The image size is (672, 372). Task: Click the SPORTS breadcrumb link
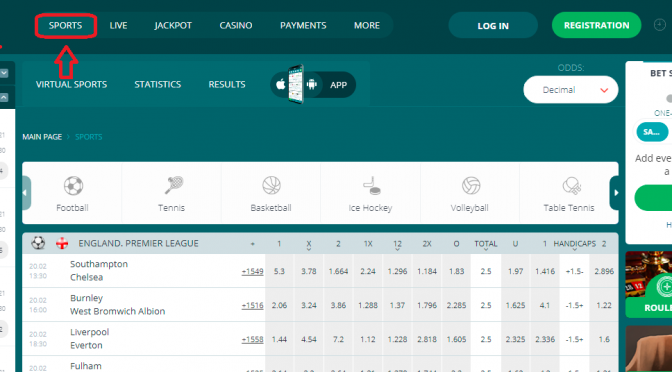(89, 137)
